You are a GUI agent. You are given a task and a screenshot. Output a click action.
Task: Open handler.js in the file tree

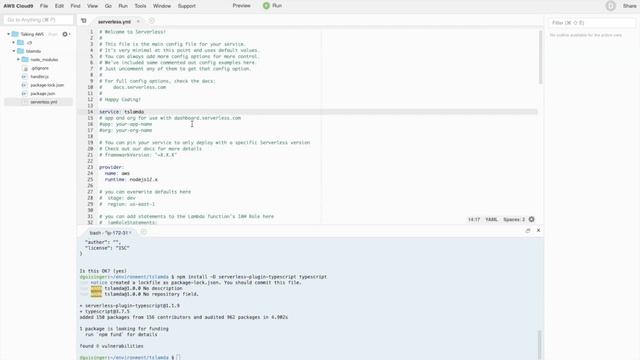[x=40, y=77]
